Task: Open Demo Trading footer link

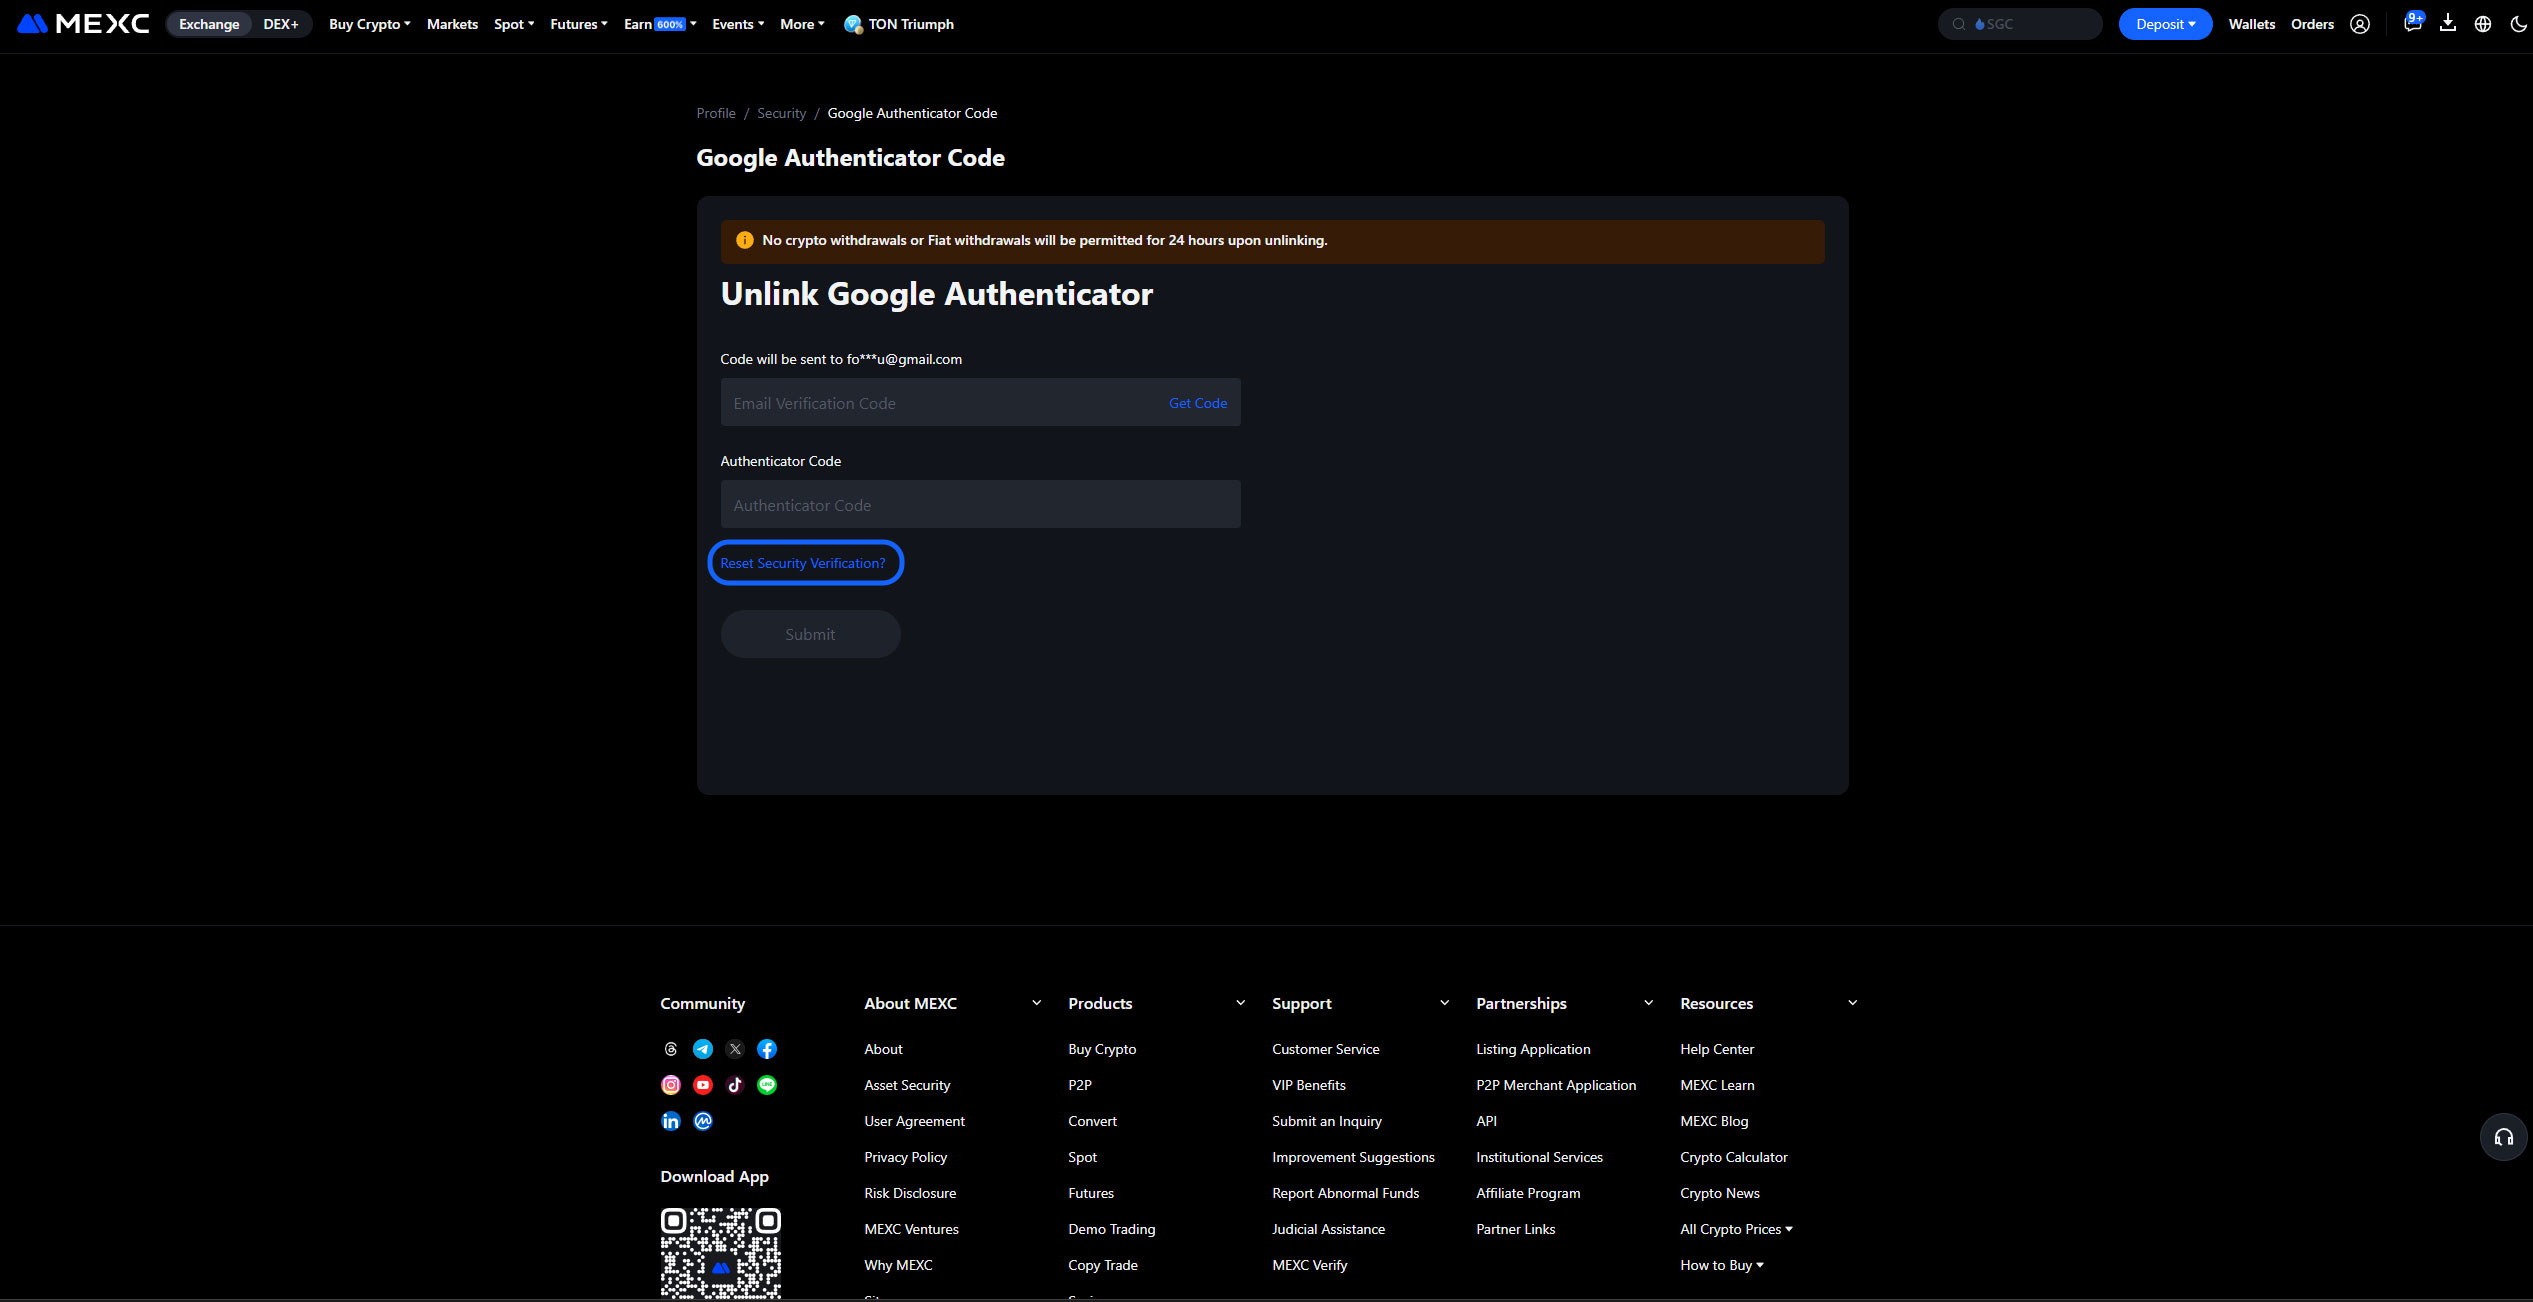Action: [1112, 1229]
